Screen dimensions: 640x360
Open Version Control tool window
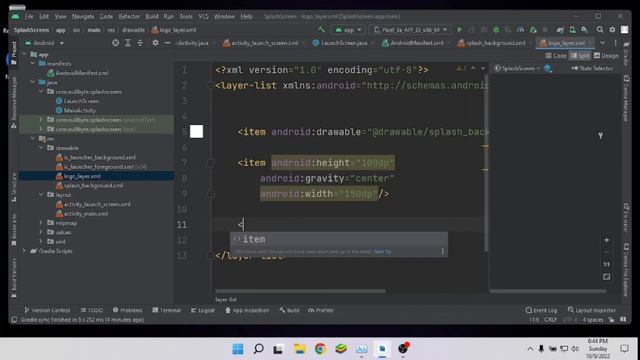tap(47, 310)
